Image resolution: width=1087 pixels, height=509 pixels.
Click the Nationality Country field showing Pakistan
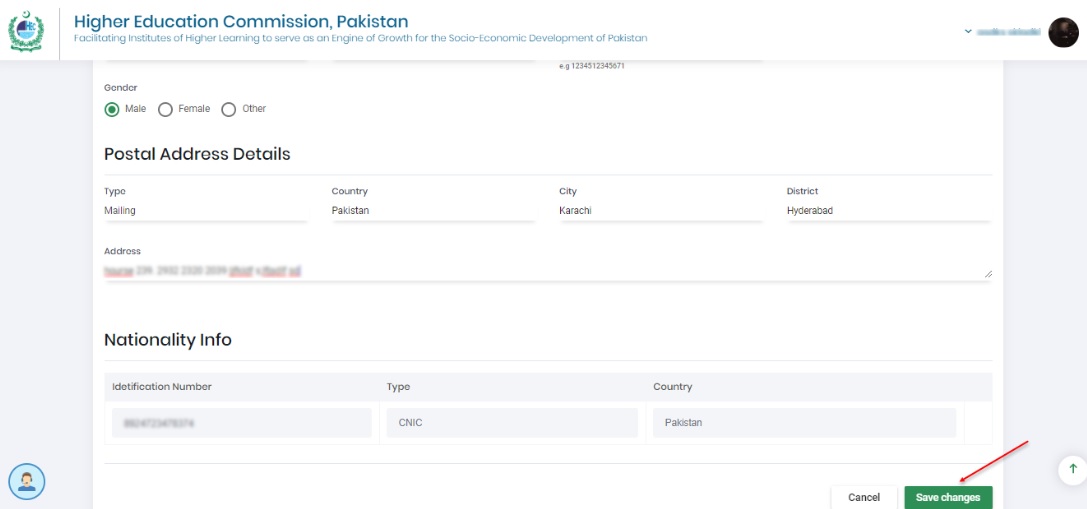804,423
